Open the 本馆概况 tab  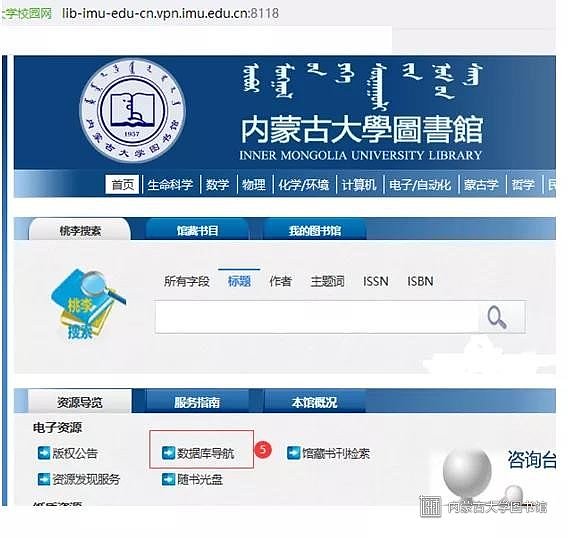tap(314, 401)
